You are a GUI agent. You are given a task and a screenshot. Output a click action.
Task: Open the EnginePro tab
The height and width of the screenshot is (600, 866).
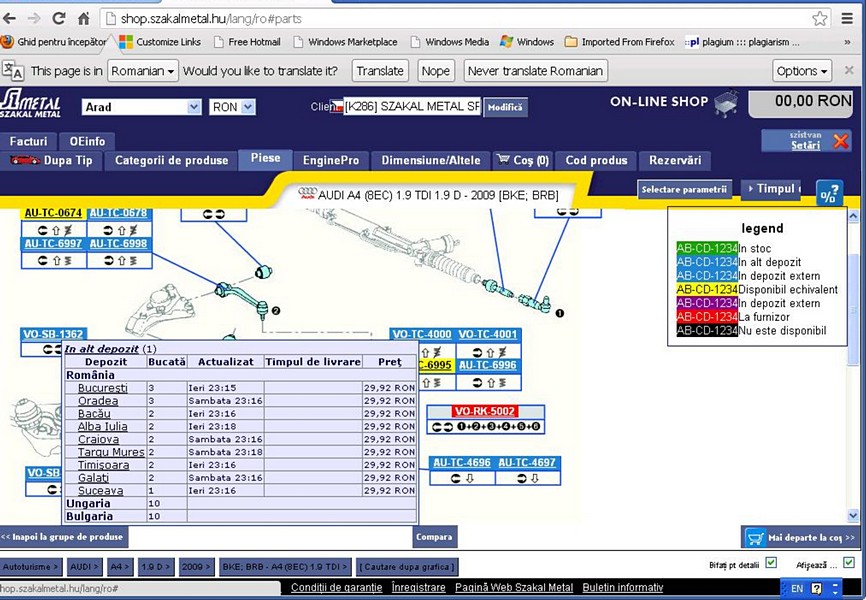[331, 160]
